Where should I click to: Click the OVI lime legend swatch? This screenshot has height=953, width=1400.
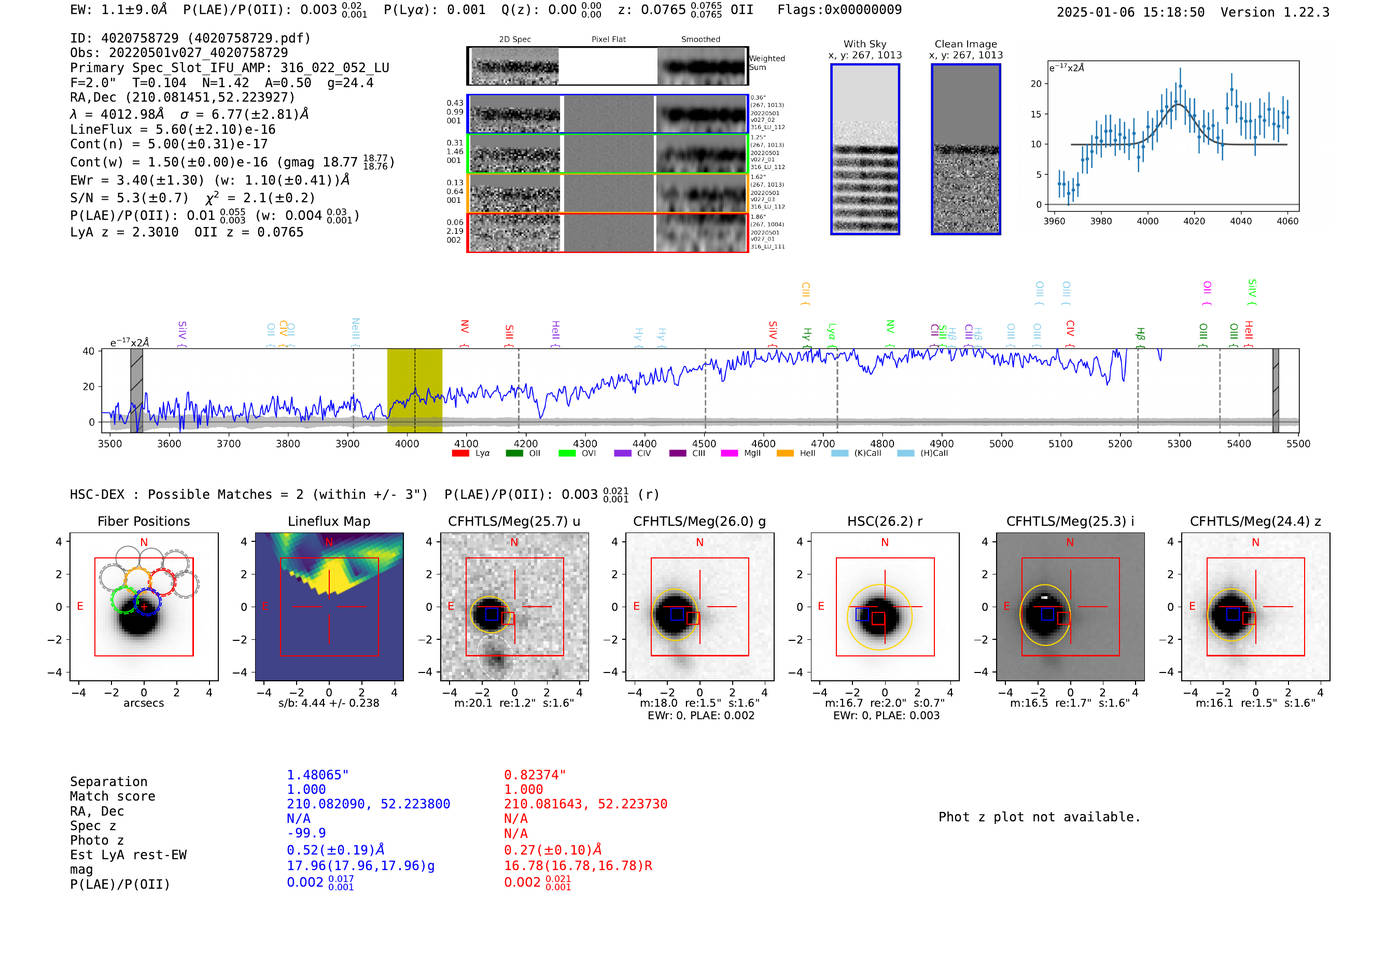567,454
